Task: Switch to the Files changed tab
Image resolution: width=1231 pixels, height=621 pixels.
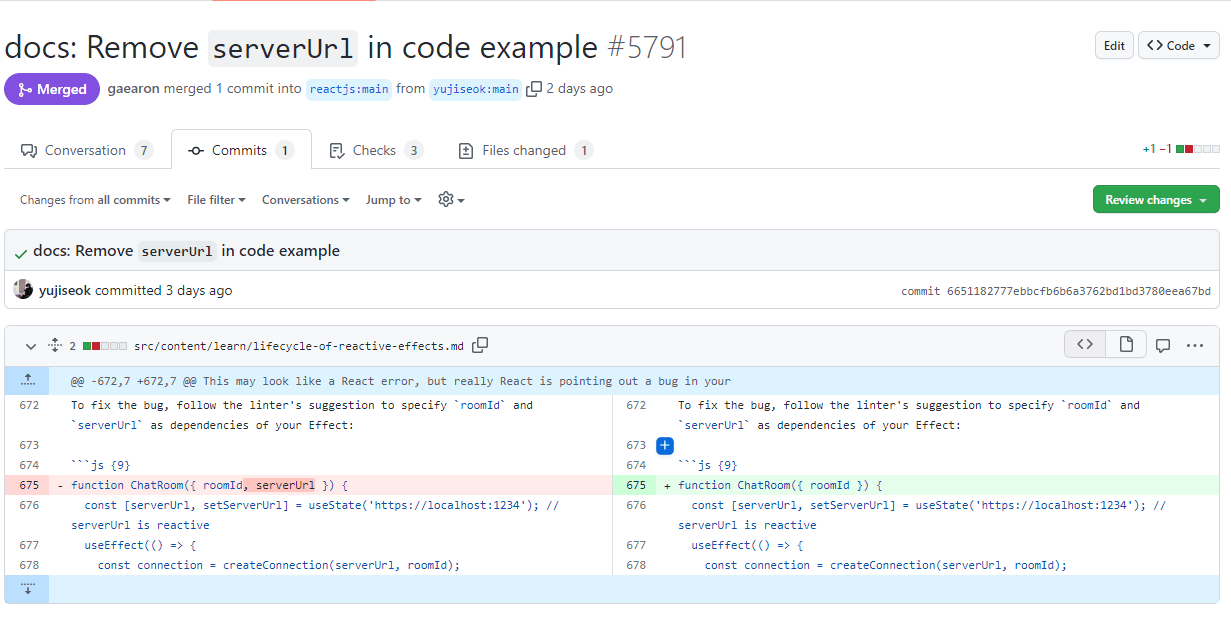Action: [524, 150]
